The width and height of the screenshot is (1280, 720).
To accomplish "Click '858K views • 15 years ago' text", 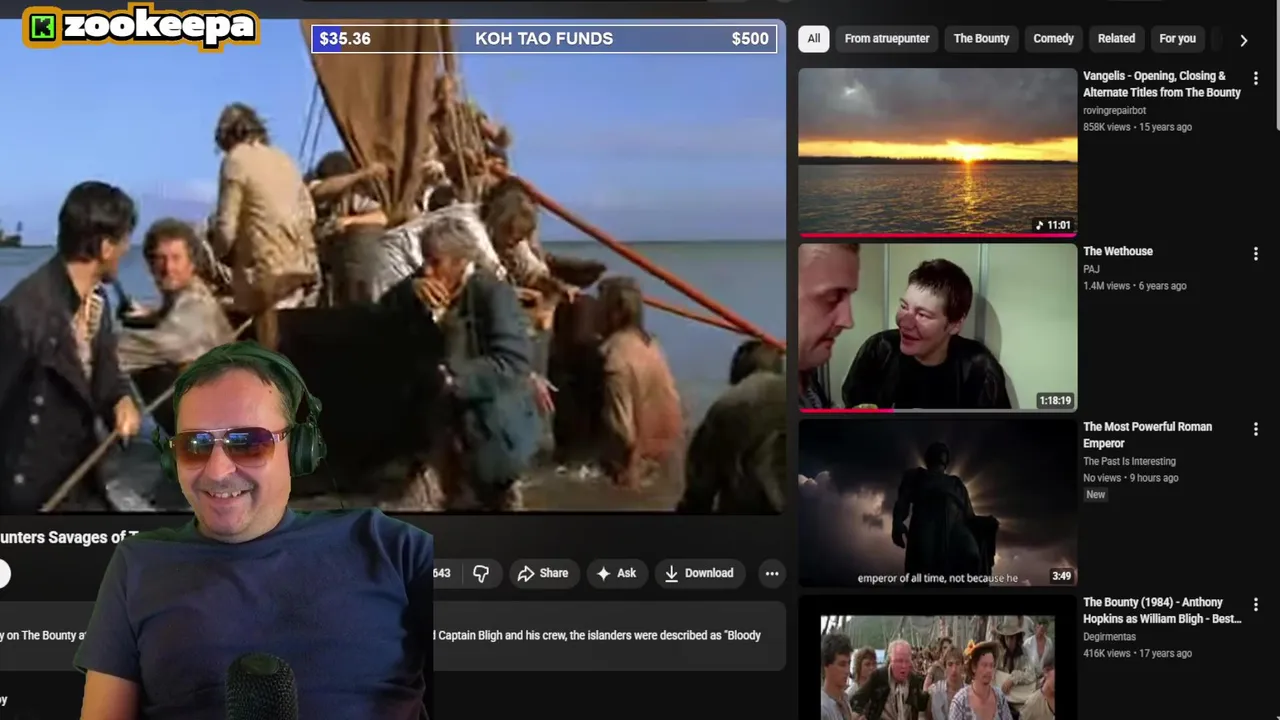I will tap(1137, 127).
